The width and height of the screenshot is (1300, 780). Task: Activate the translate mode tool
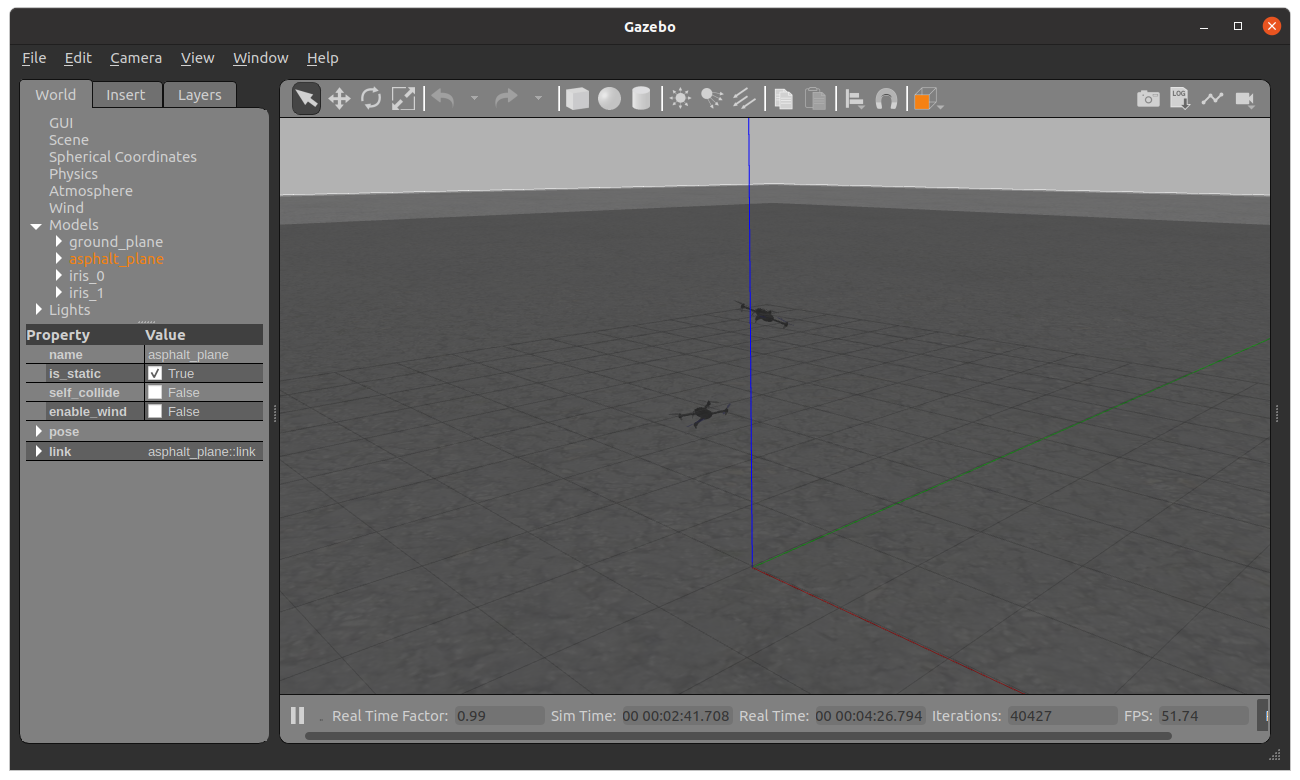click(x=339, y=98)
